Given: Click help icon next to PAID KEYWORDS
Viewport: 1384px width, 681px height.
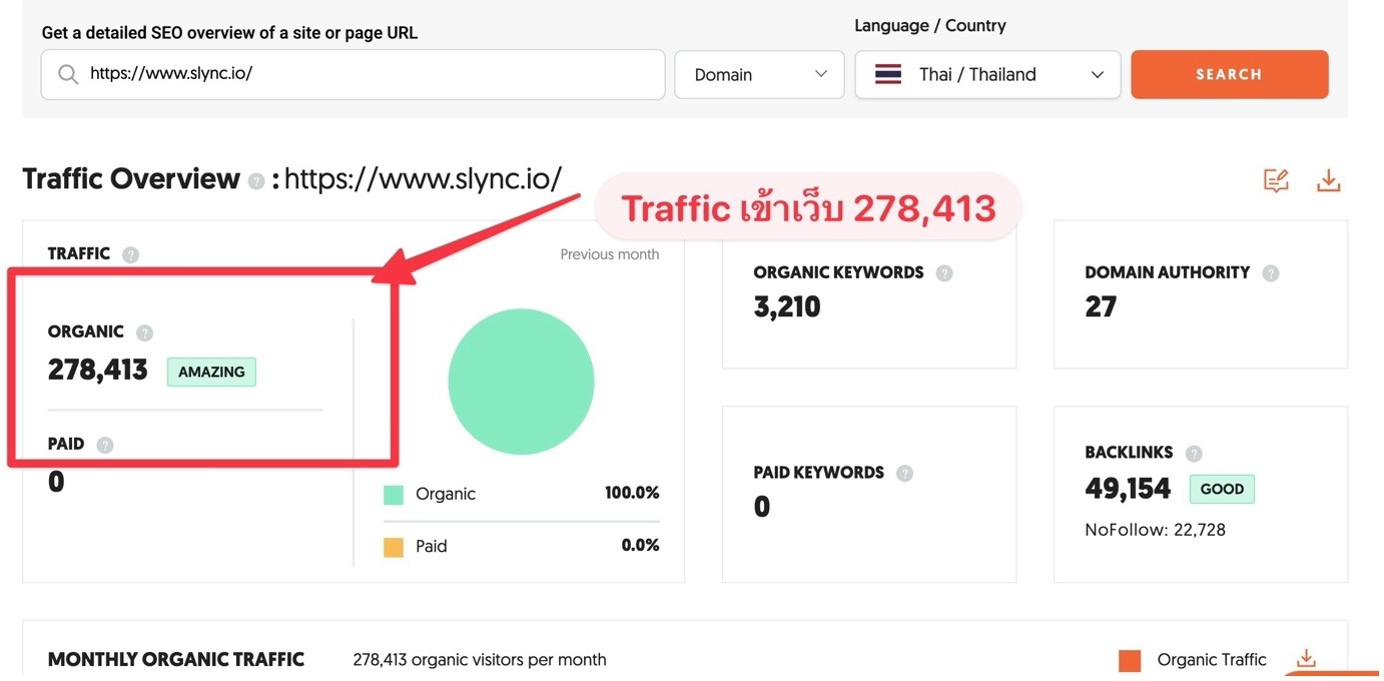Looking at the screenshot, I should pos(905,473).
